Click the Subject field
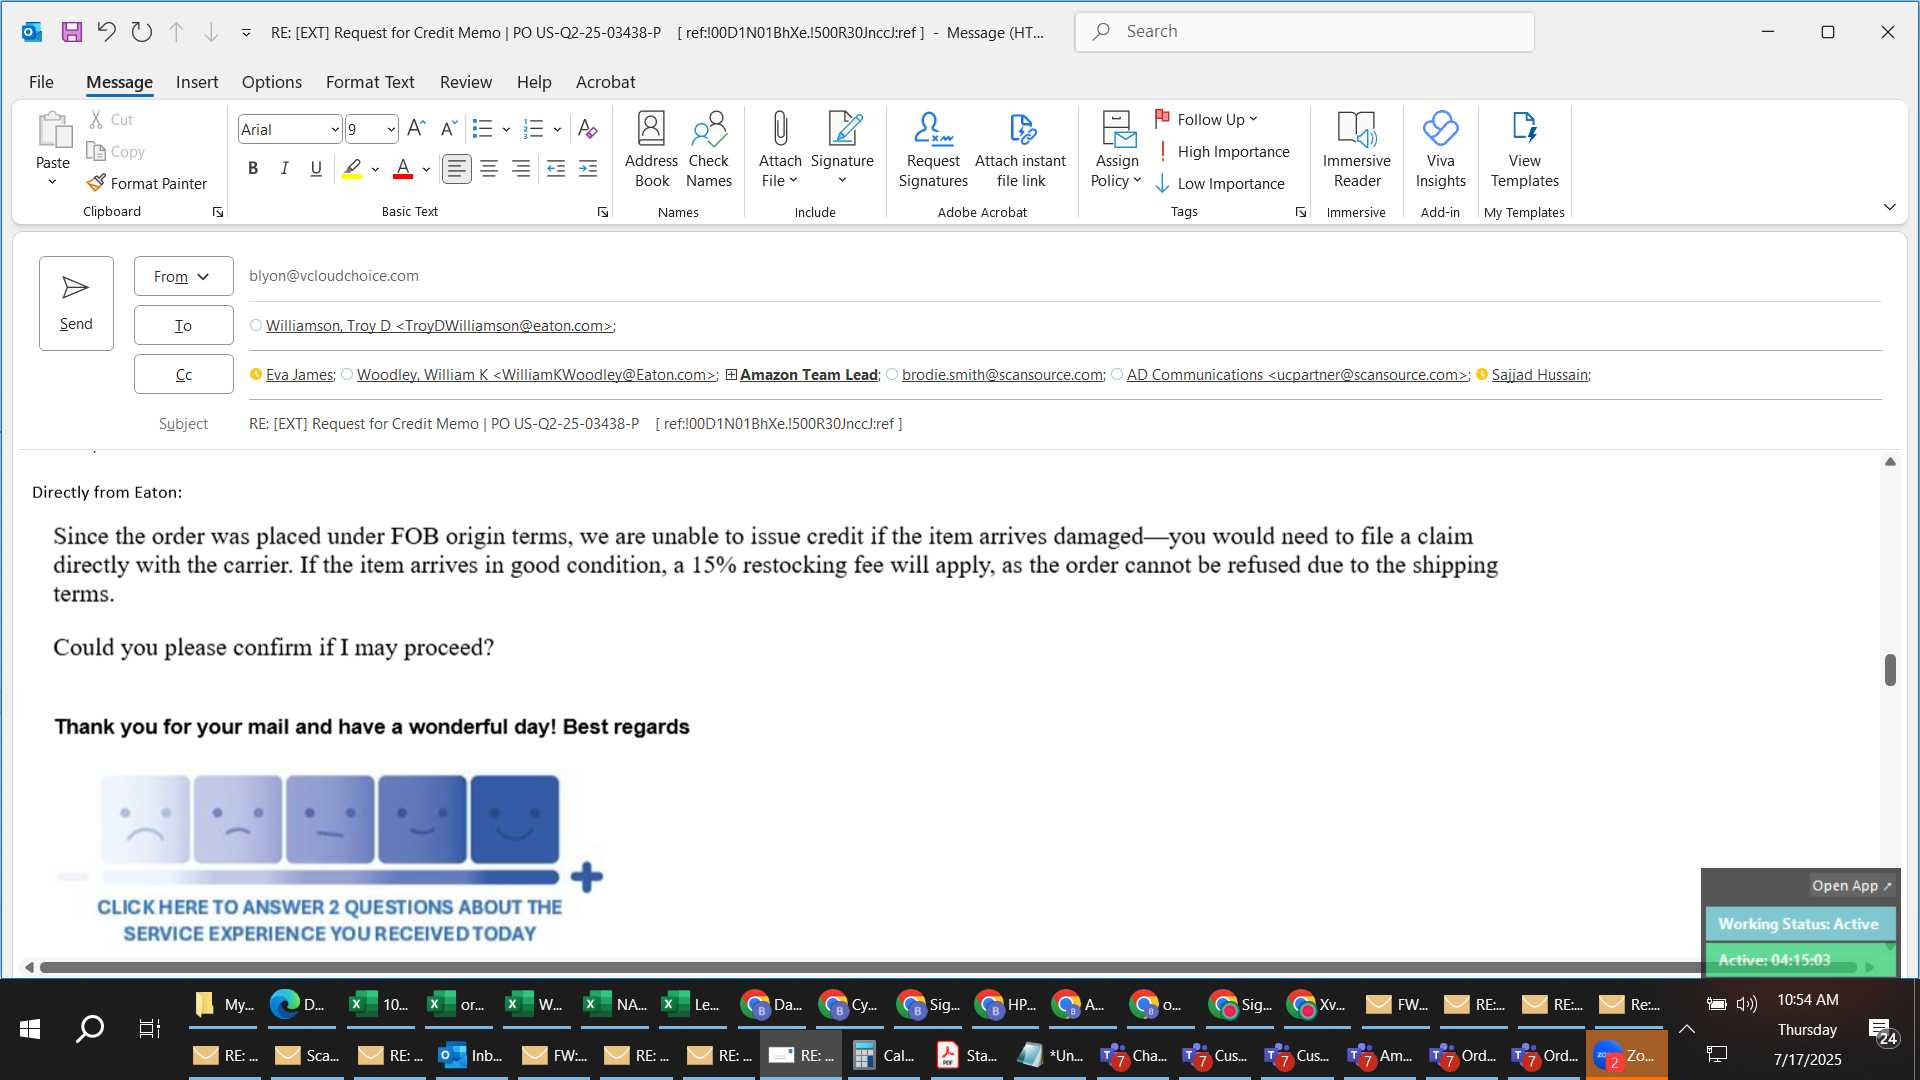 pos(1064,424)
